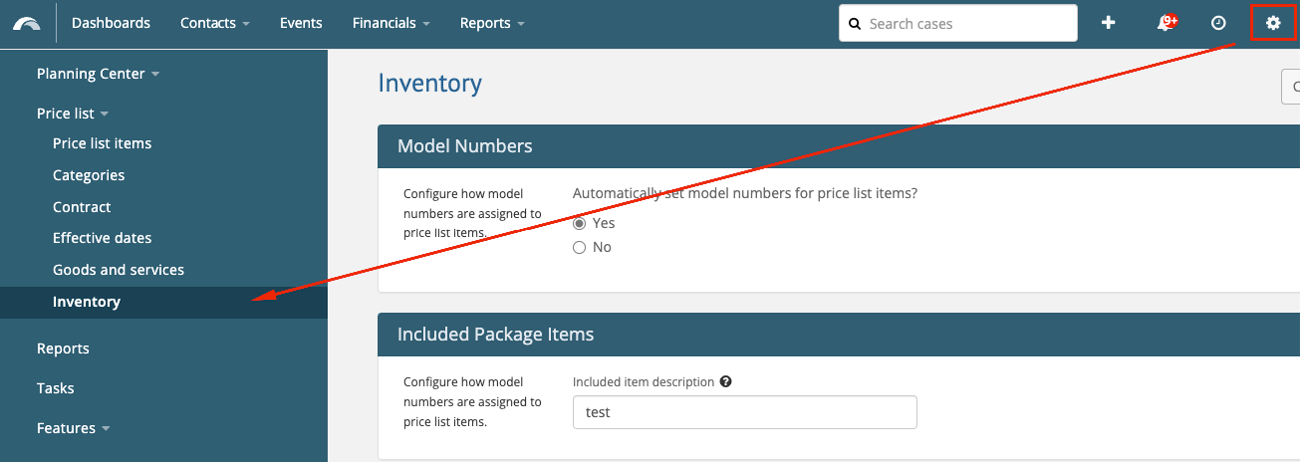Click the Inventory page heading
The image size is (1300, 462).
(x=430, y=83)
